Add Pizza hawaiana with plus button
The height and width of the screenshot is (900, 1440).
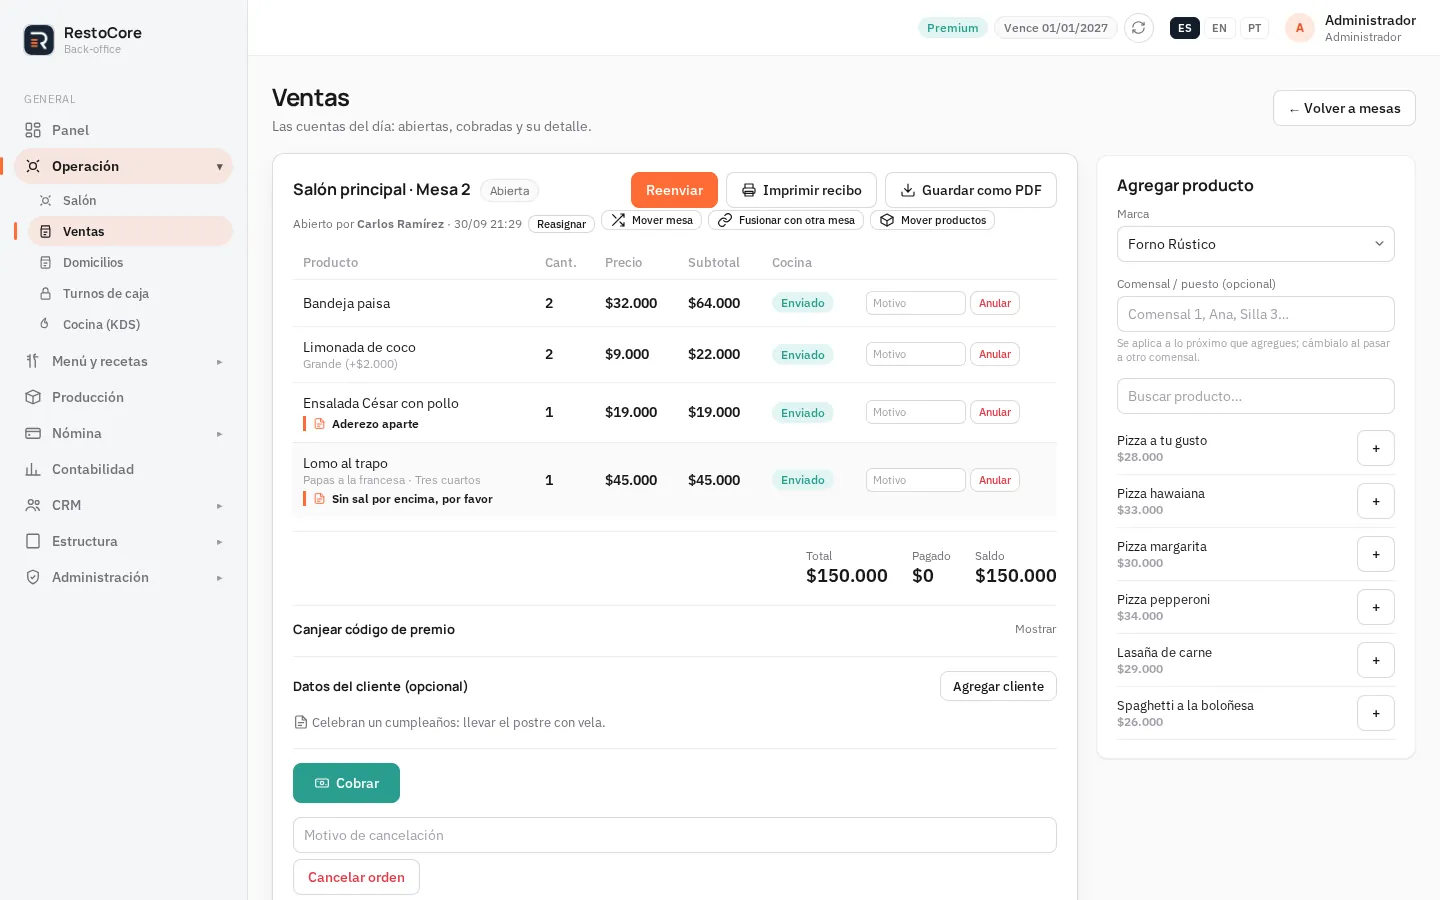coord(1376,501)
